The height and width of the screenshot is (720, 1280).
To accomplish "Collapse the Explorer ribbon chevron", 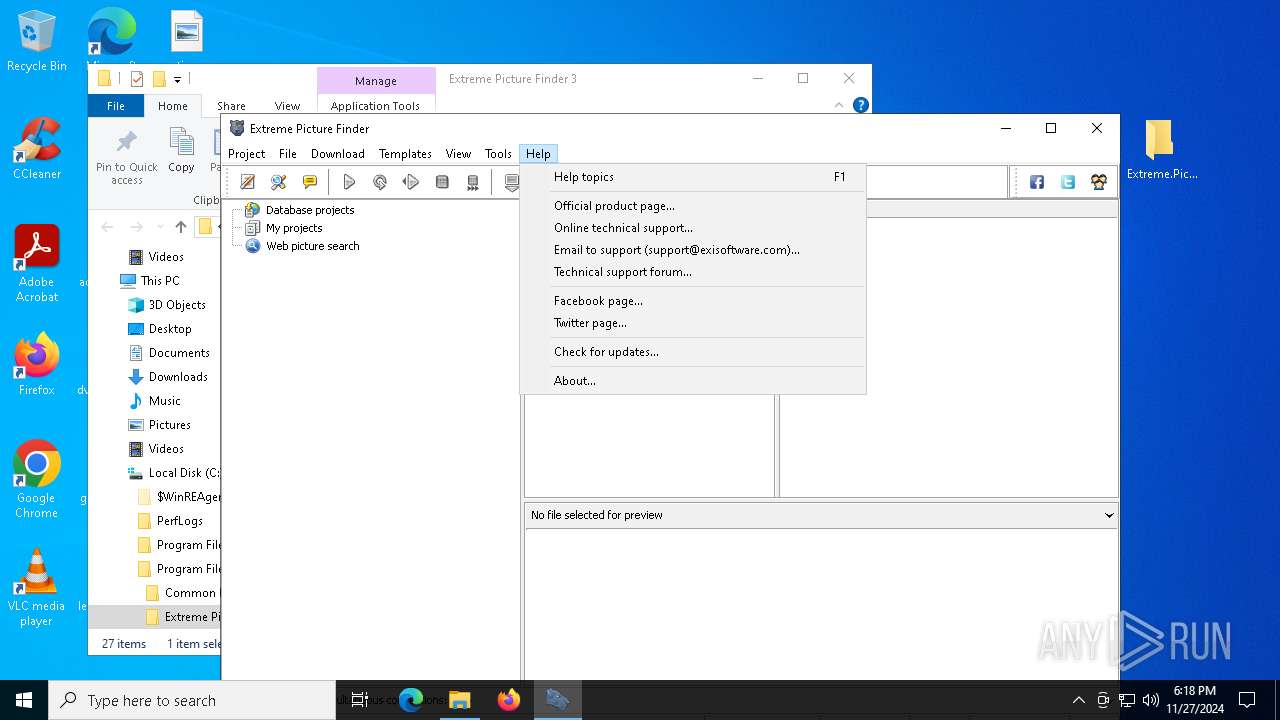I will 839,105.
